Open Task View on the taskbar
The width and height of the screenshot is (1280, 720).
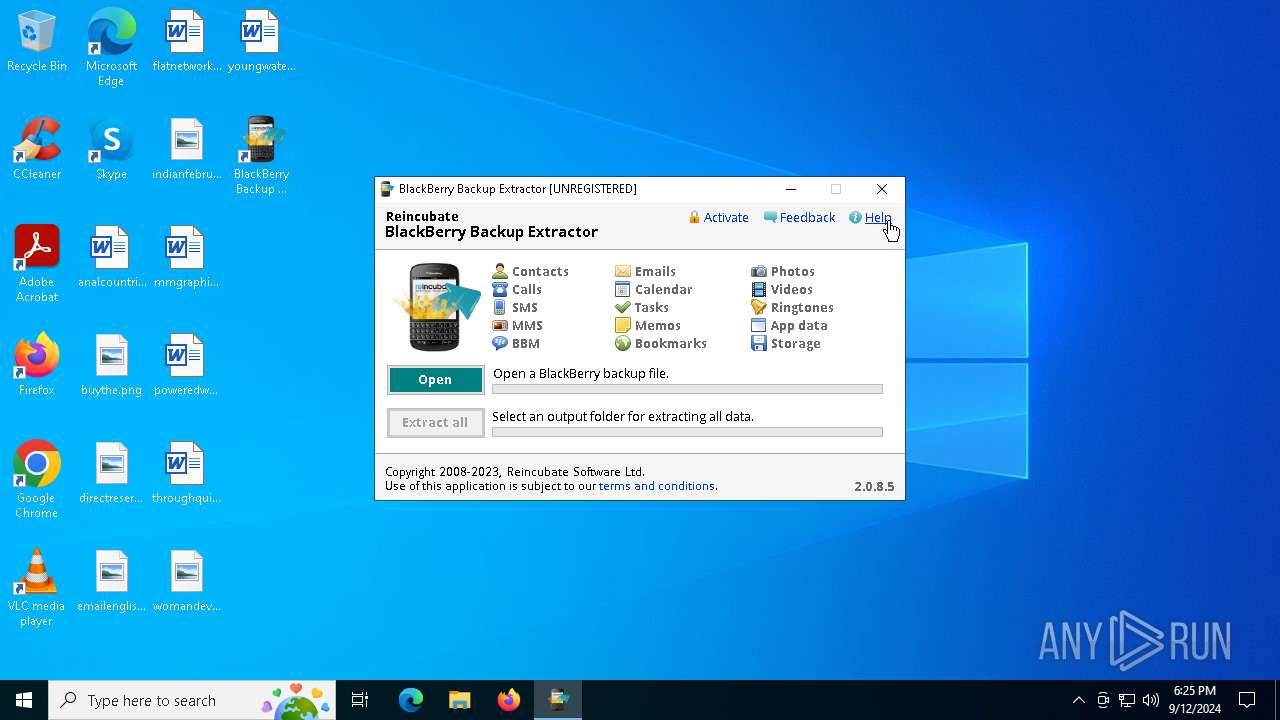tap(360, 700)
